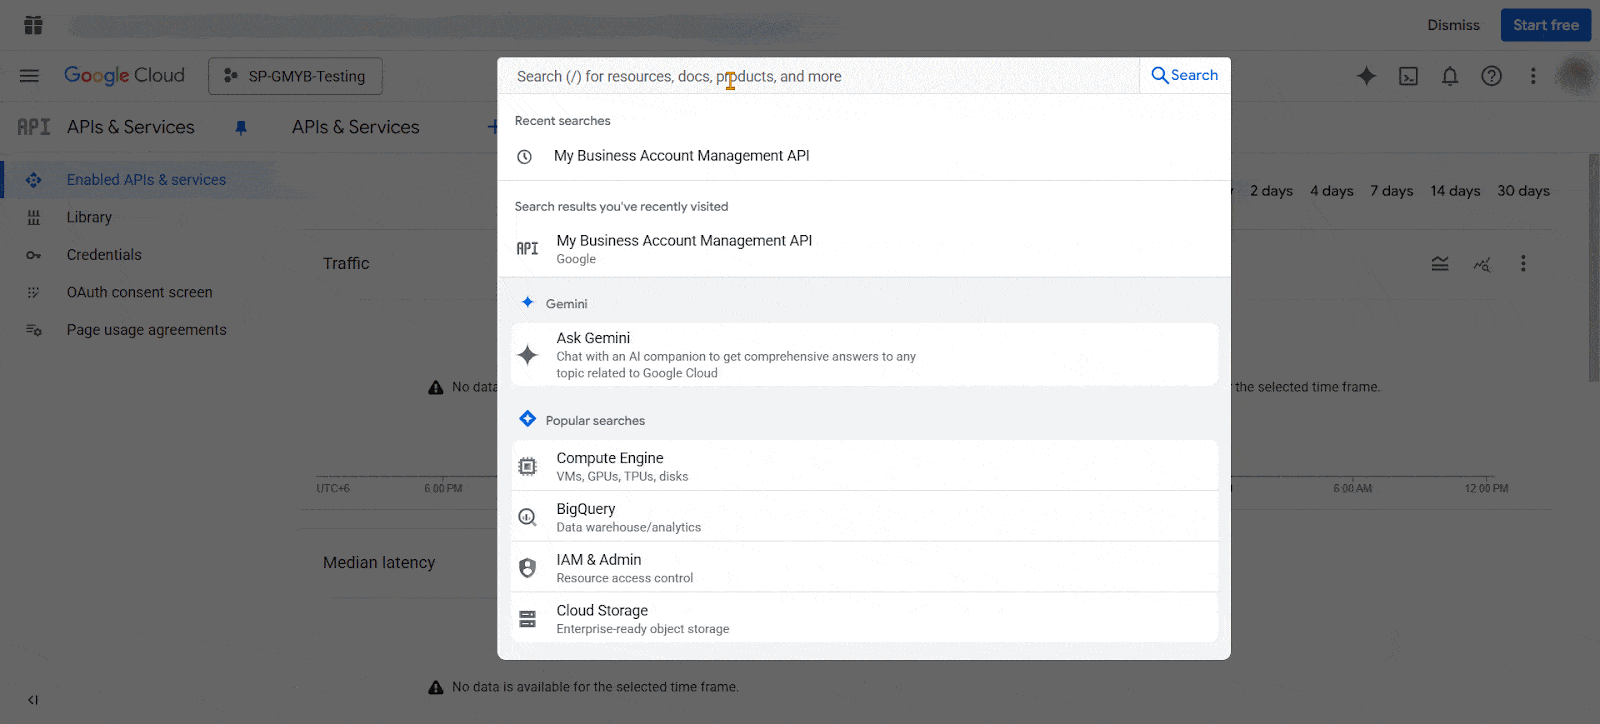This screenshot has height=724, width=1600.
Task: Select the 4 days time range
Action: (x=1332, y=191)
